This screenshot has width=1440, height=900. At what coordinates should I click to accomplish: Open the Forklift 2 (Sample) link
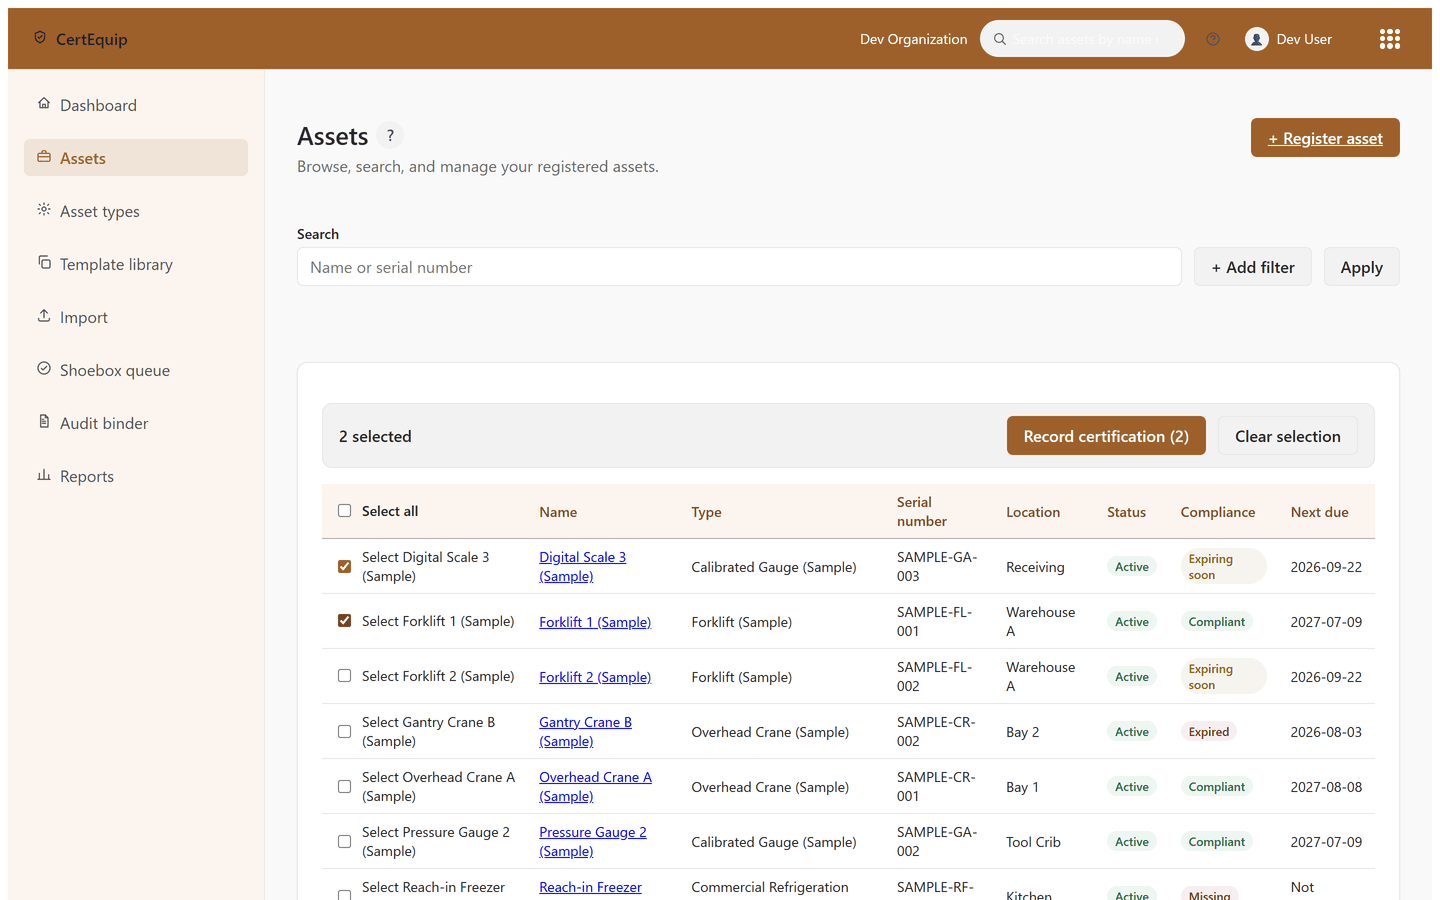click(595, 677)
